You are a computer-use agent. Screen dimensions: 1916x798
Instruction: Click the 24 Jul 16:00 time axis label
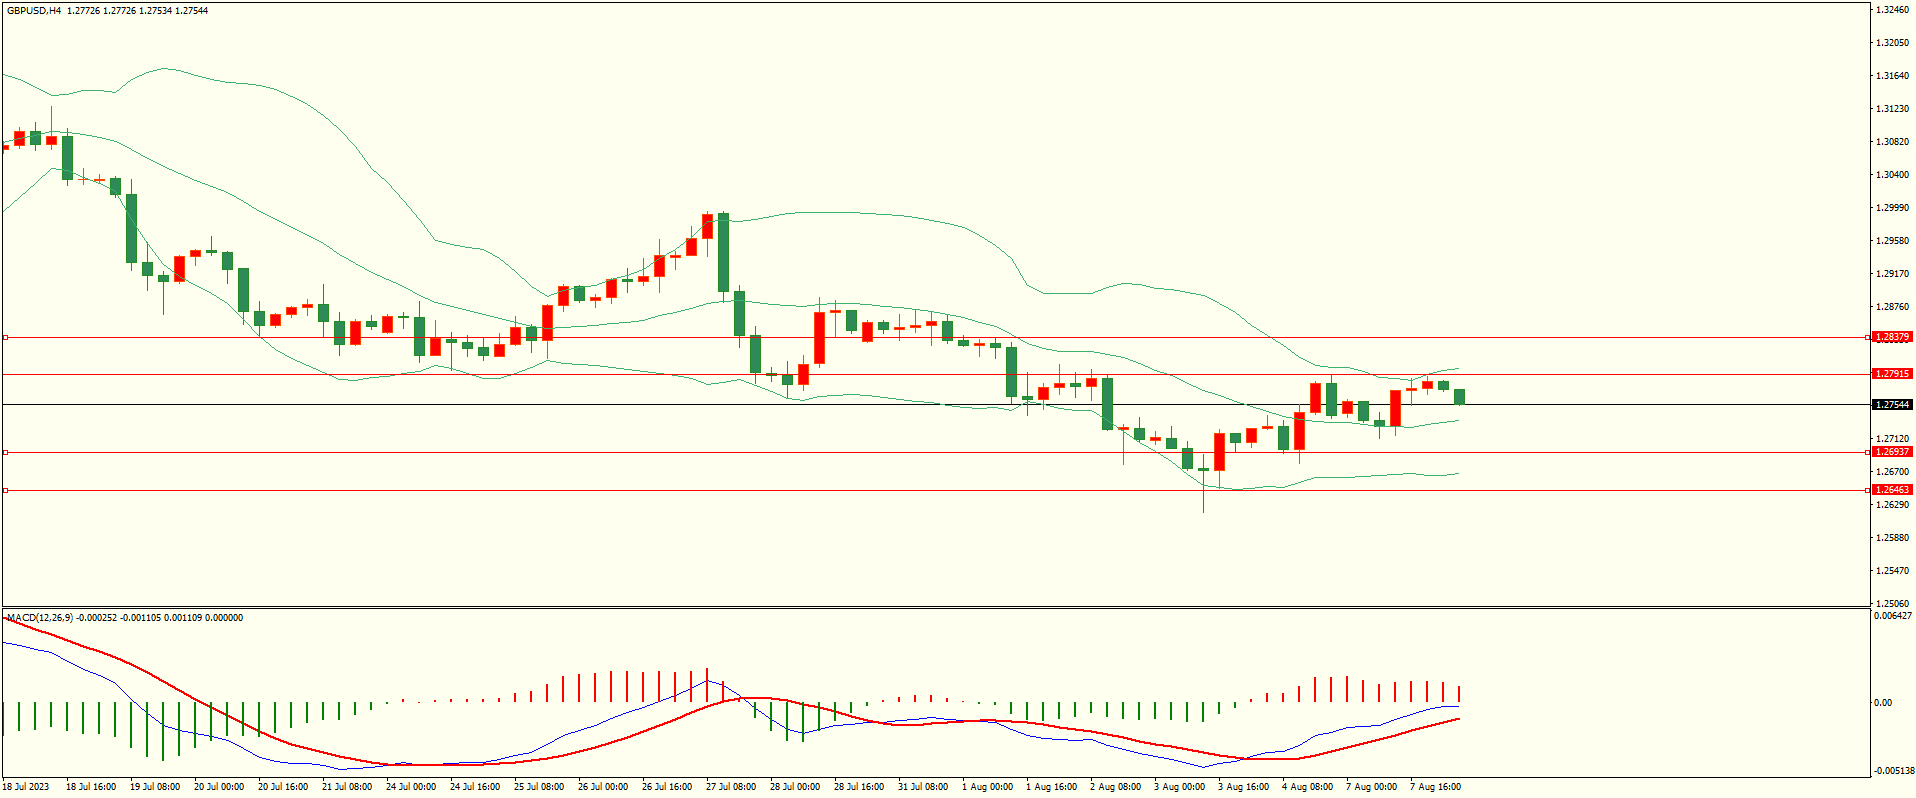475,787
